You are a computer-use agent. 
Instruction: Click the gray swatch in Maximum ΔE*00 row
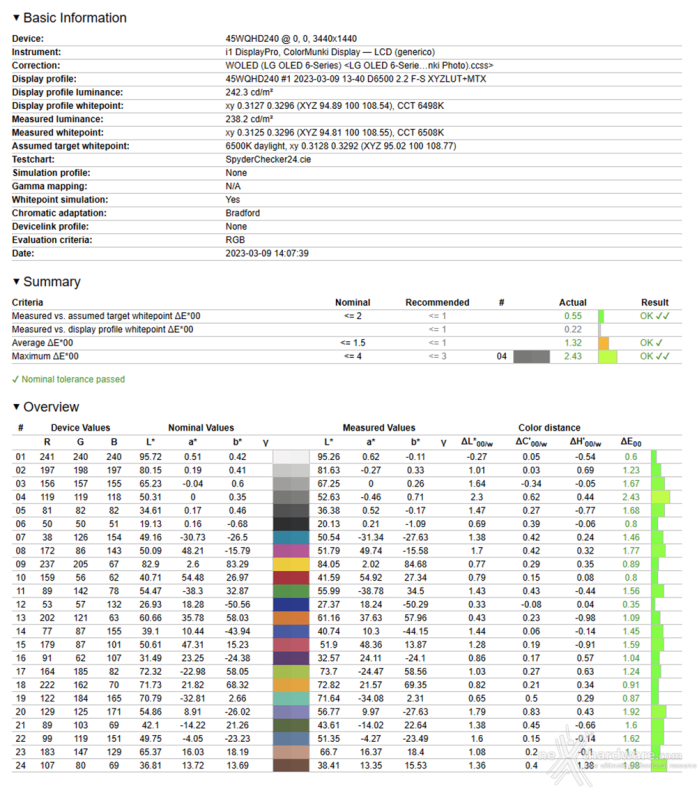pos(531,356)
